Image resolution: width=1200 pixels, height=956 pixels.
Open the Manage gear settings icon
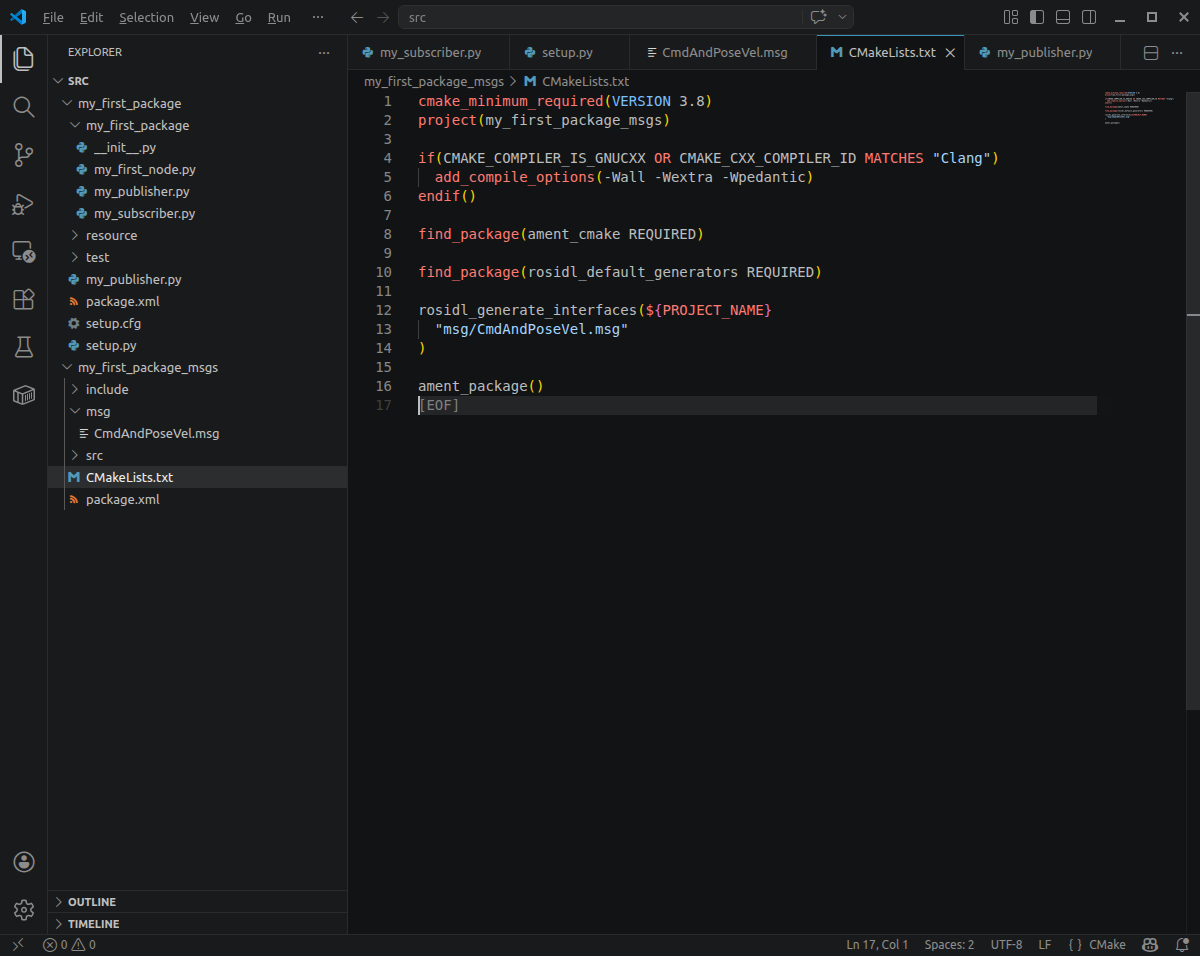coord(24,910)
